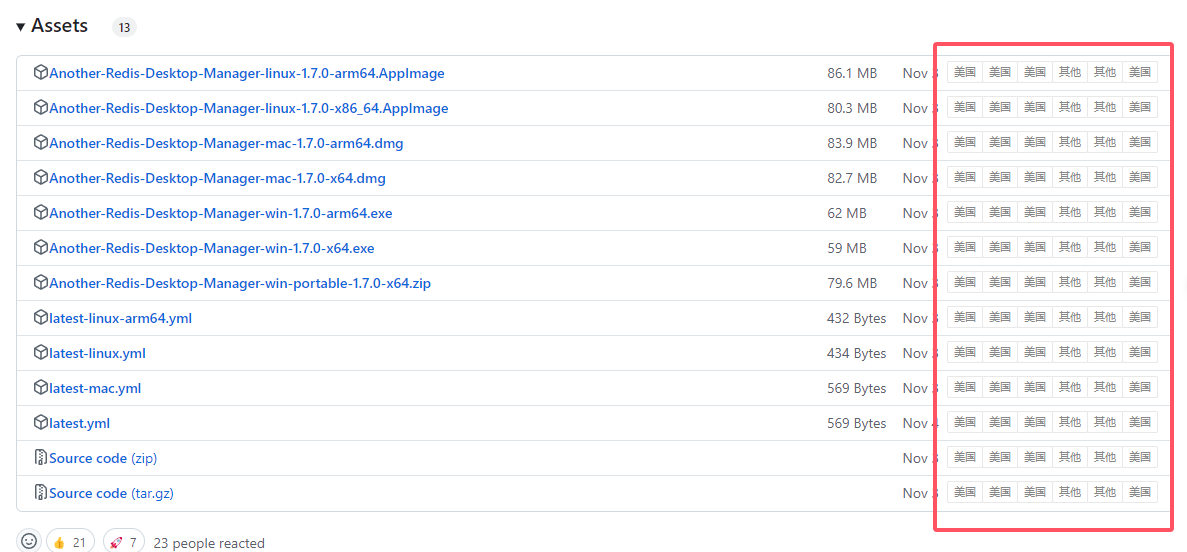Click last 美国 mirror button in win-1.7.0-x64.exe row

pos(1140,247)
